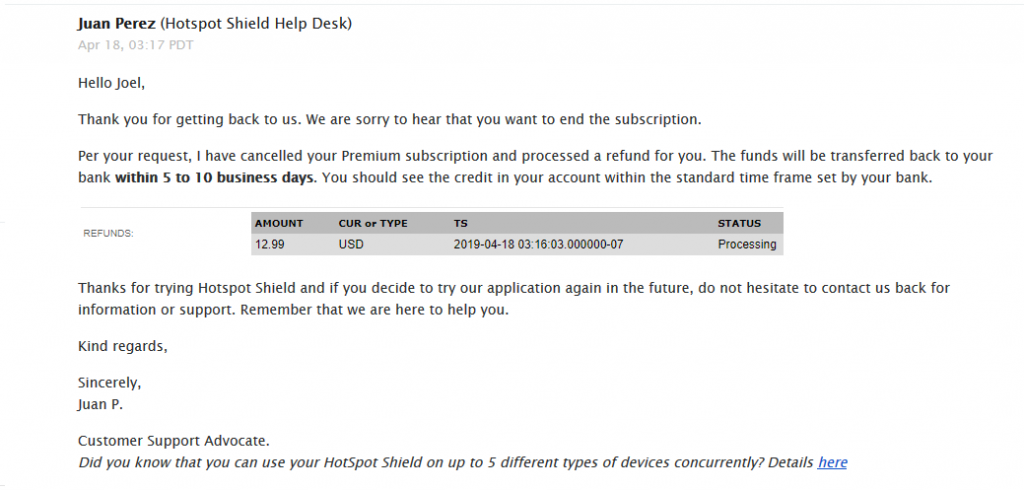
Task: Click the Apr 18, 03:17 PDT timestamp
Action: [136, 45]
